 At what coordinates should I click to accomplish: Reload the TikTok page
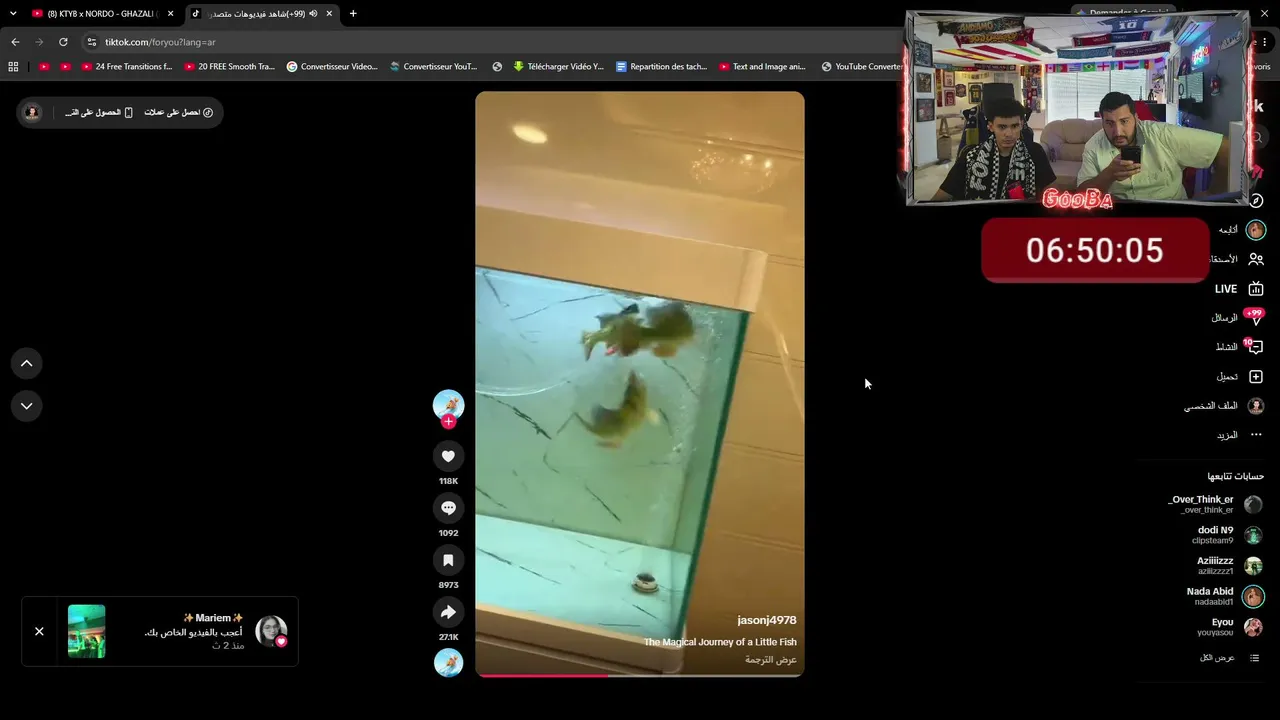pos(63,42)
